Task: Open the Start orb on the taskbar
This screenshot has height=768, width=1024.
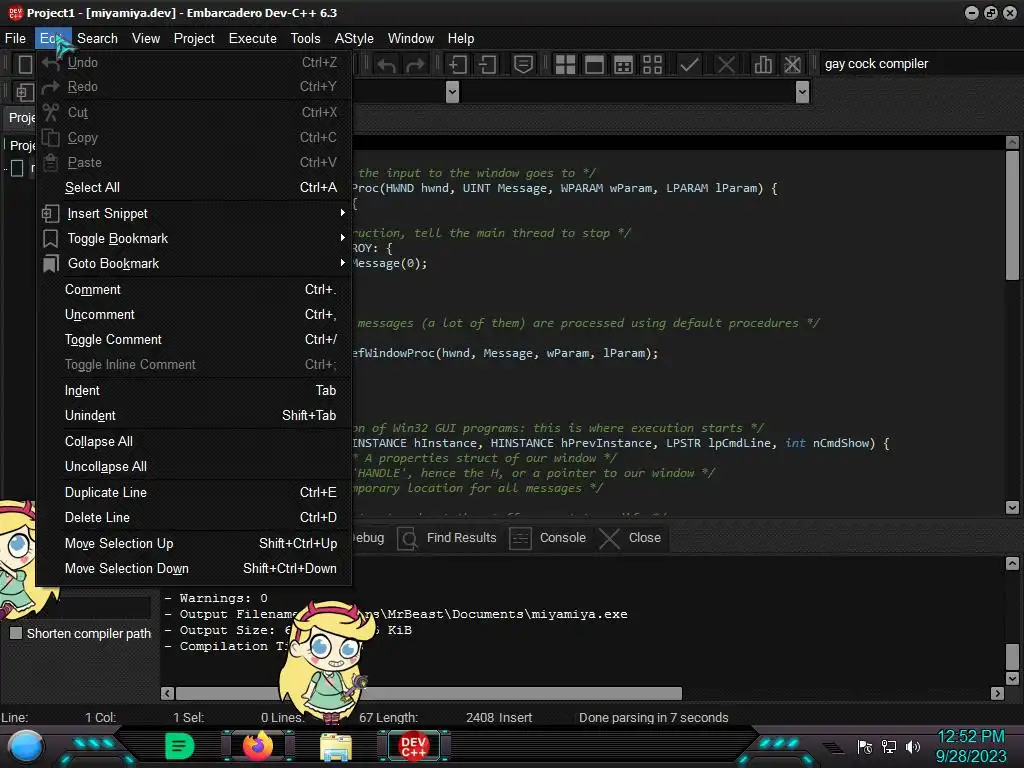Action: coord(26,746)
